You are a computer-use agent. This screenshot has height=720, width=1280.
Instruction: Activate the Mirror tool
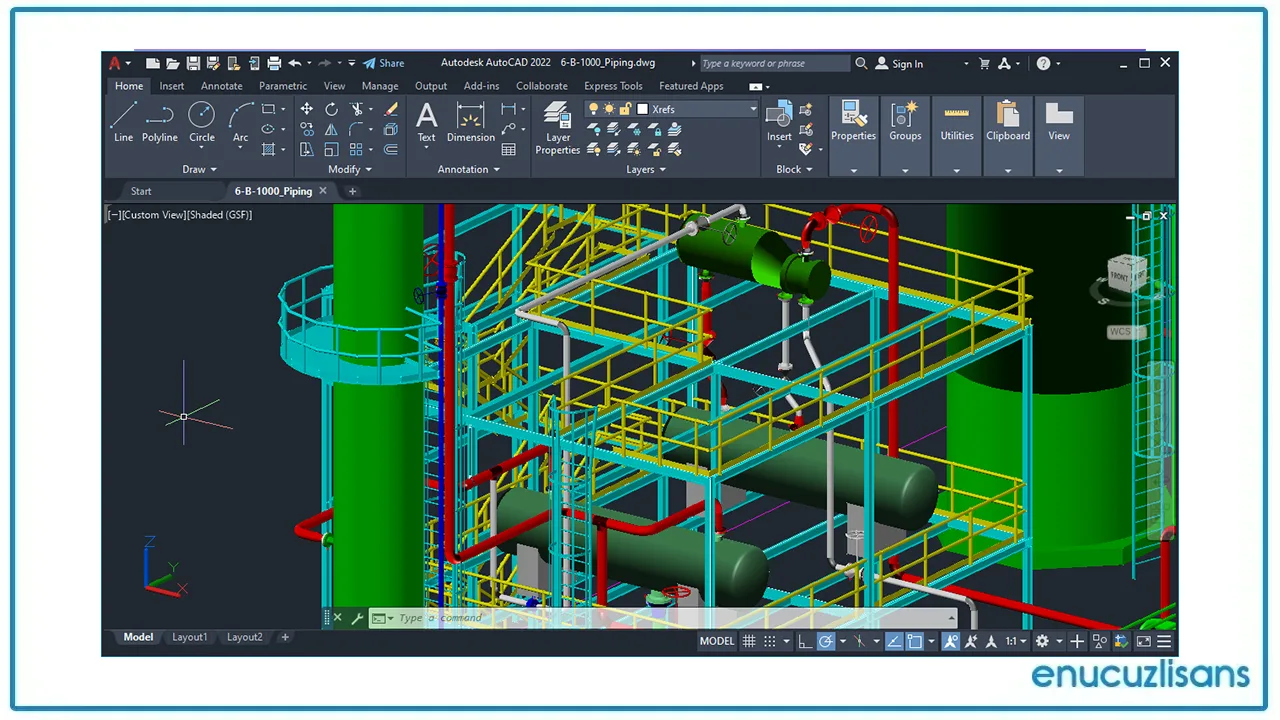pos(331,129)
